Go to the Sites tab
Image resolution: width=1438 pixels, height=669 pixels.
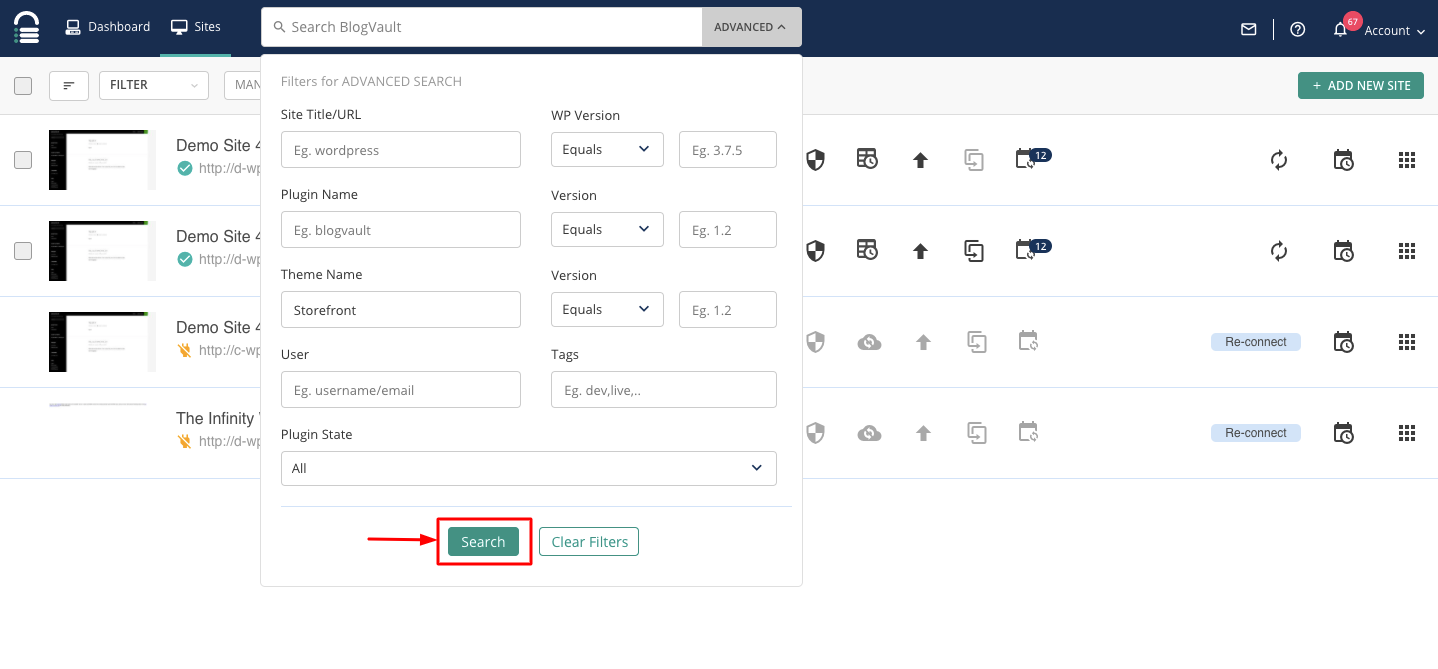(195, 27)
